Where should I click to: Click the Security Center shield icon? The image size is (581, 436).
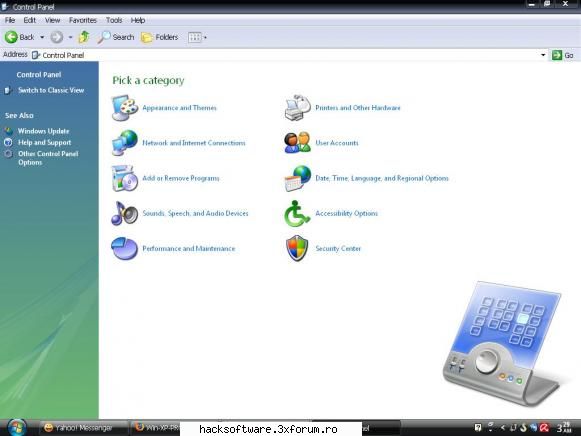click(x=297, y=248)
